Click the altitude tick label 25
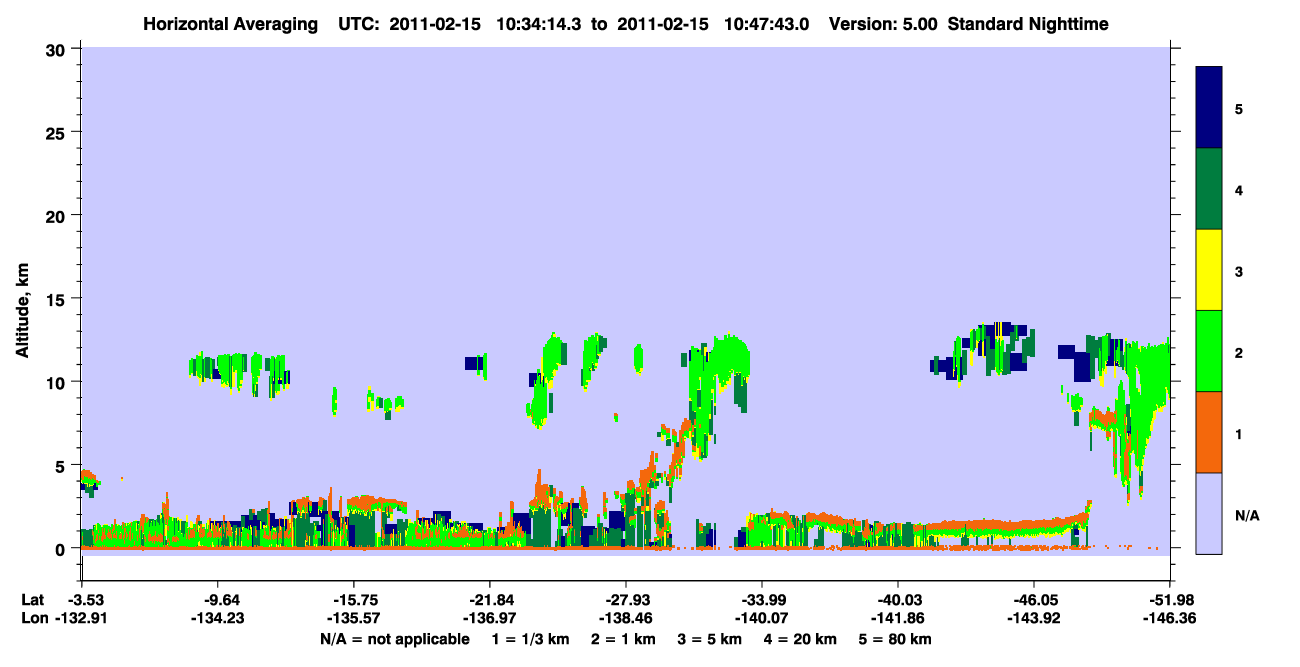Image resolution: width=1300 pixels, height=667 pixels. [x=57, y=132]
